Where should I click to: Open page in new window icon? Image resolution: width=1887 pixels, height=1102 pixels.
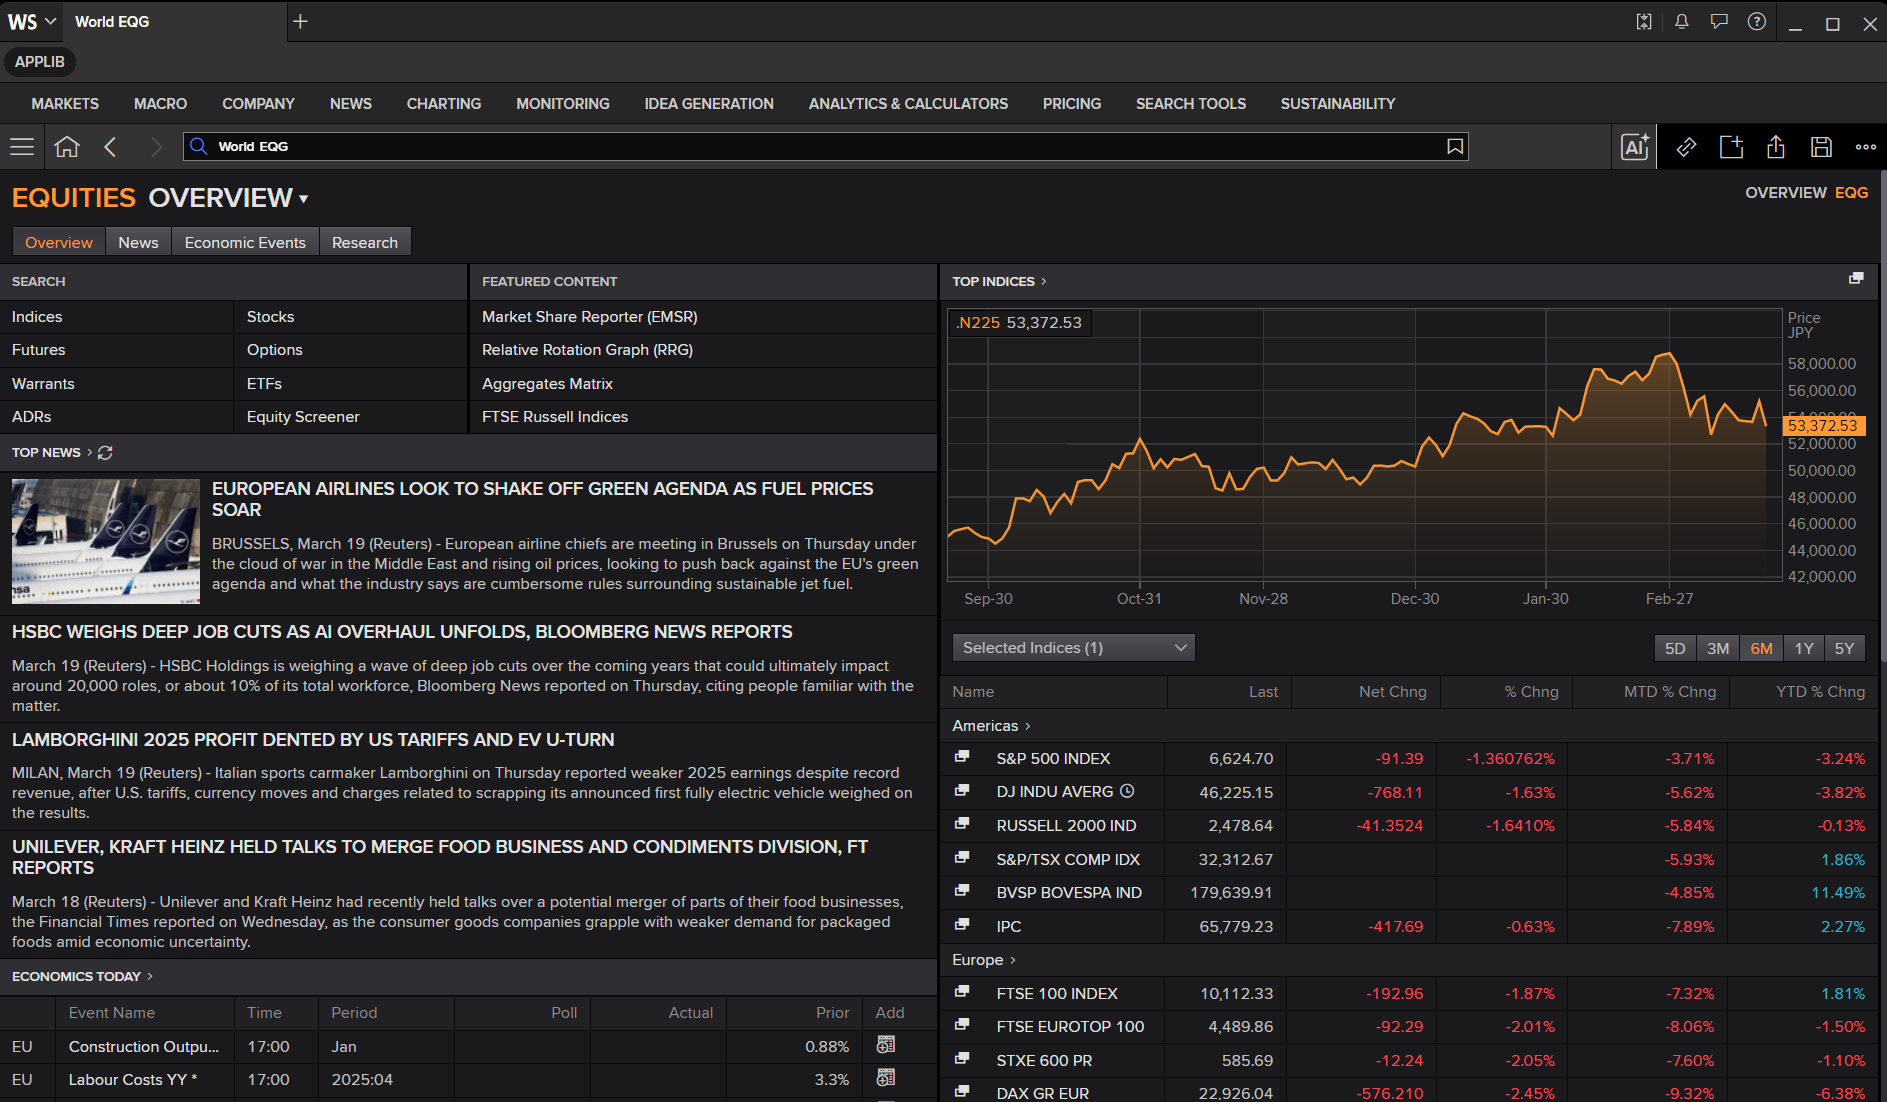tap(1731, 147)
